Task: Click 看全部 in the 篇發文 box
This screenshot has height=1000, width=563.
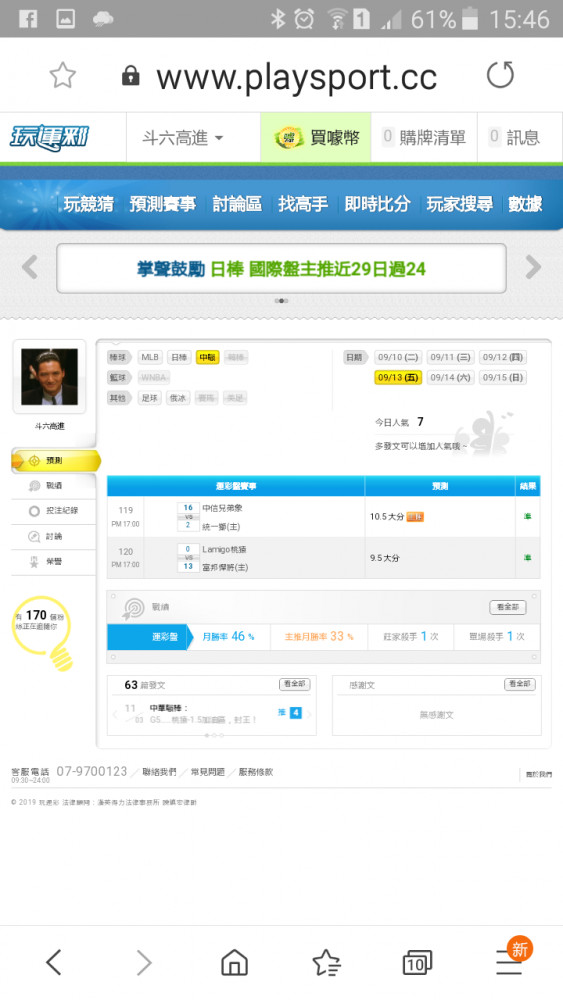Action: pyautogui.click(x=294, y=684)
